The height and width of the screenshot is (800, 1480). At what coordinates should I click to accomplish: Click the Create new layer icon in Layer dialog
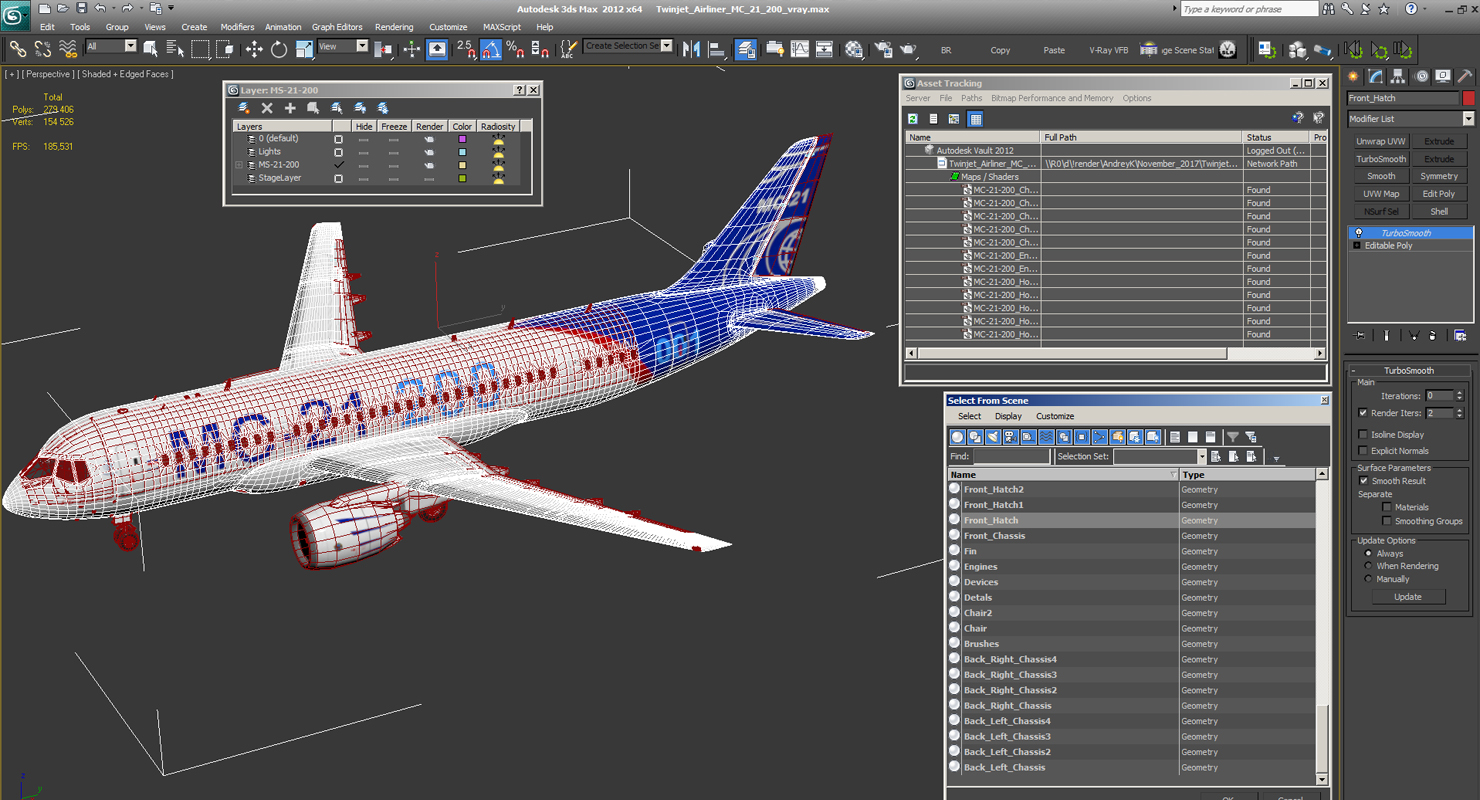click(x=244, y=108)
